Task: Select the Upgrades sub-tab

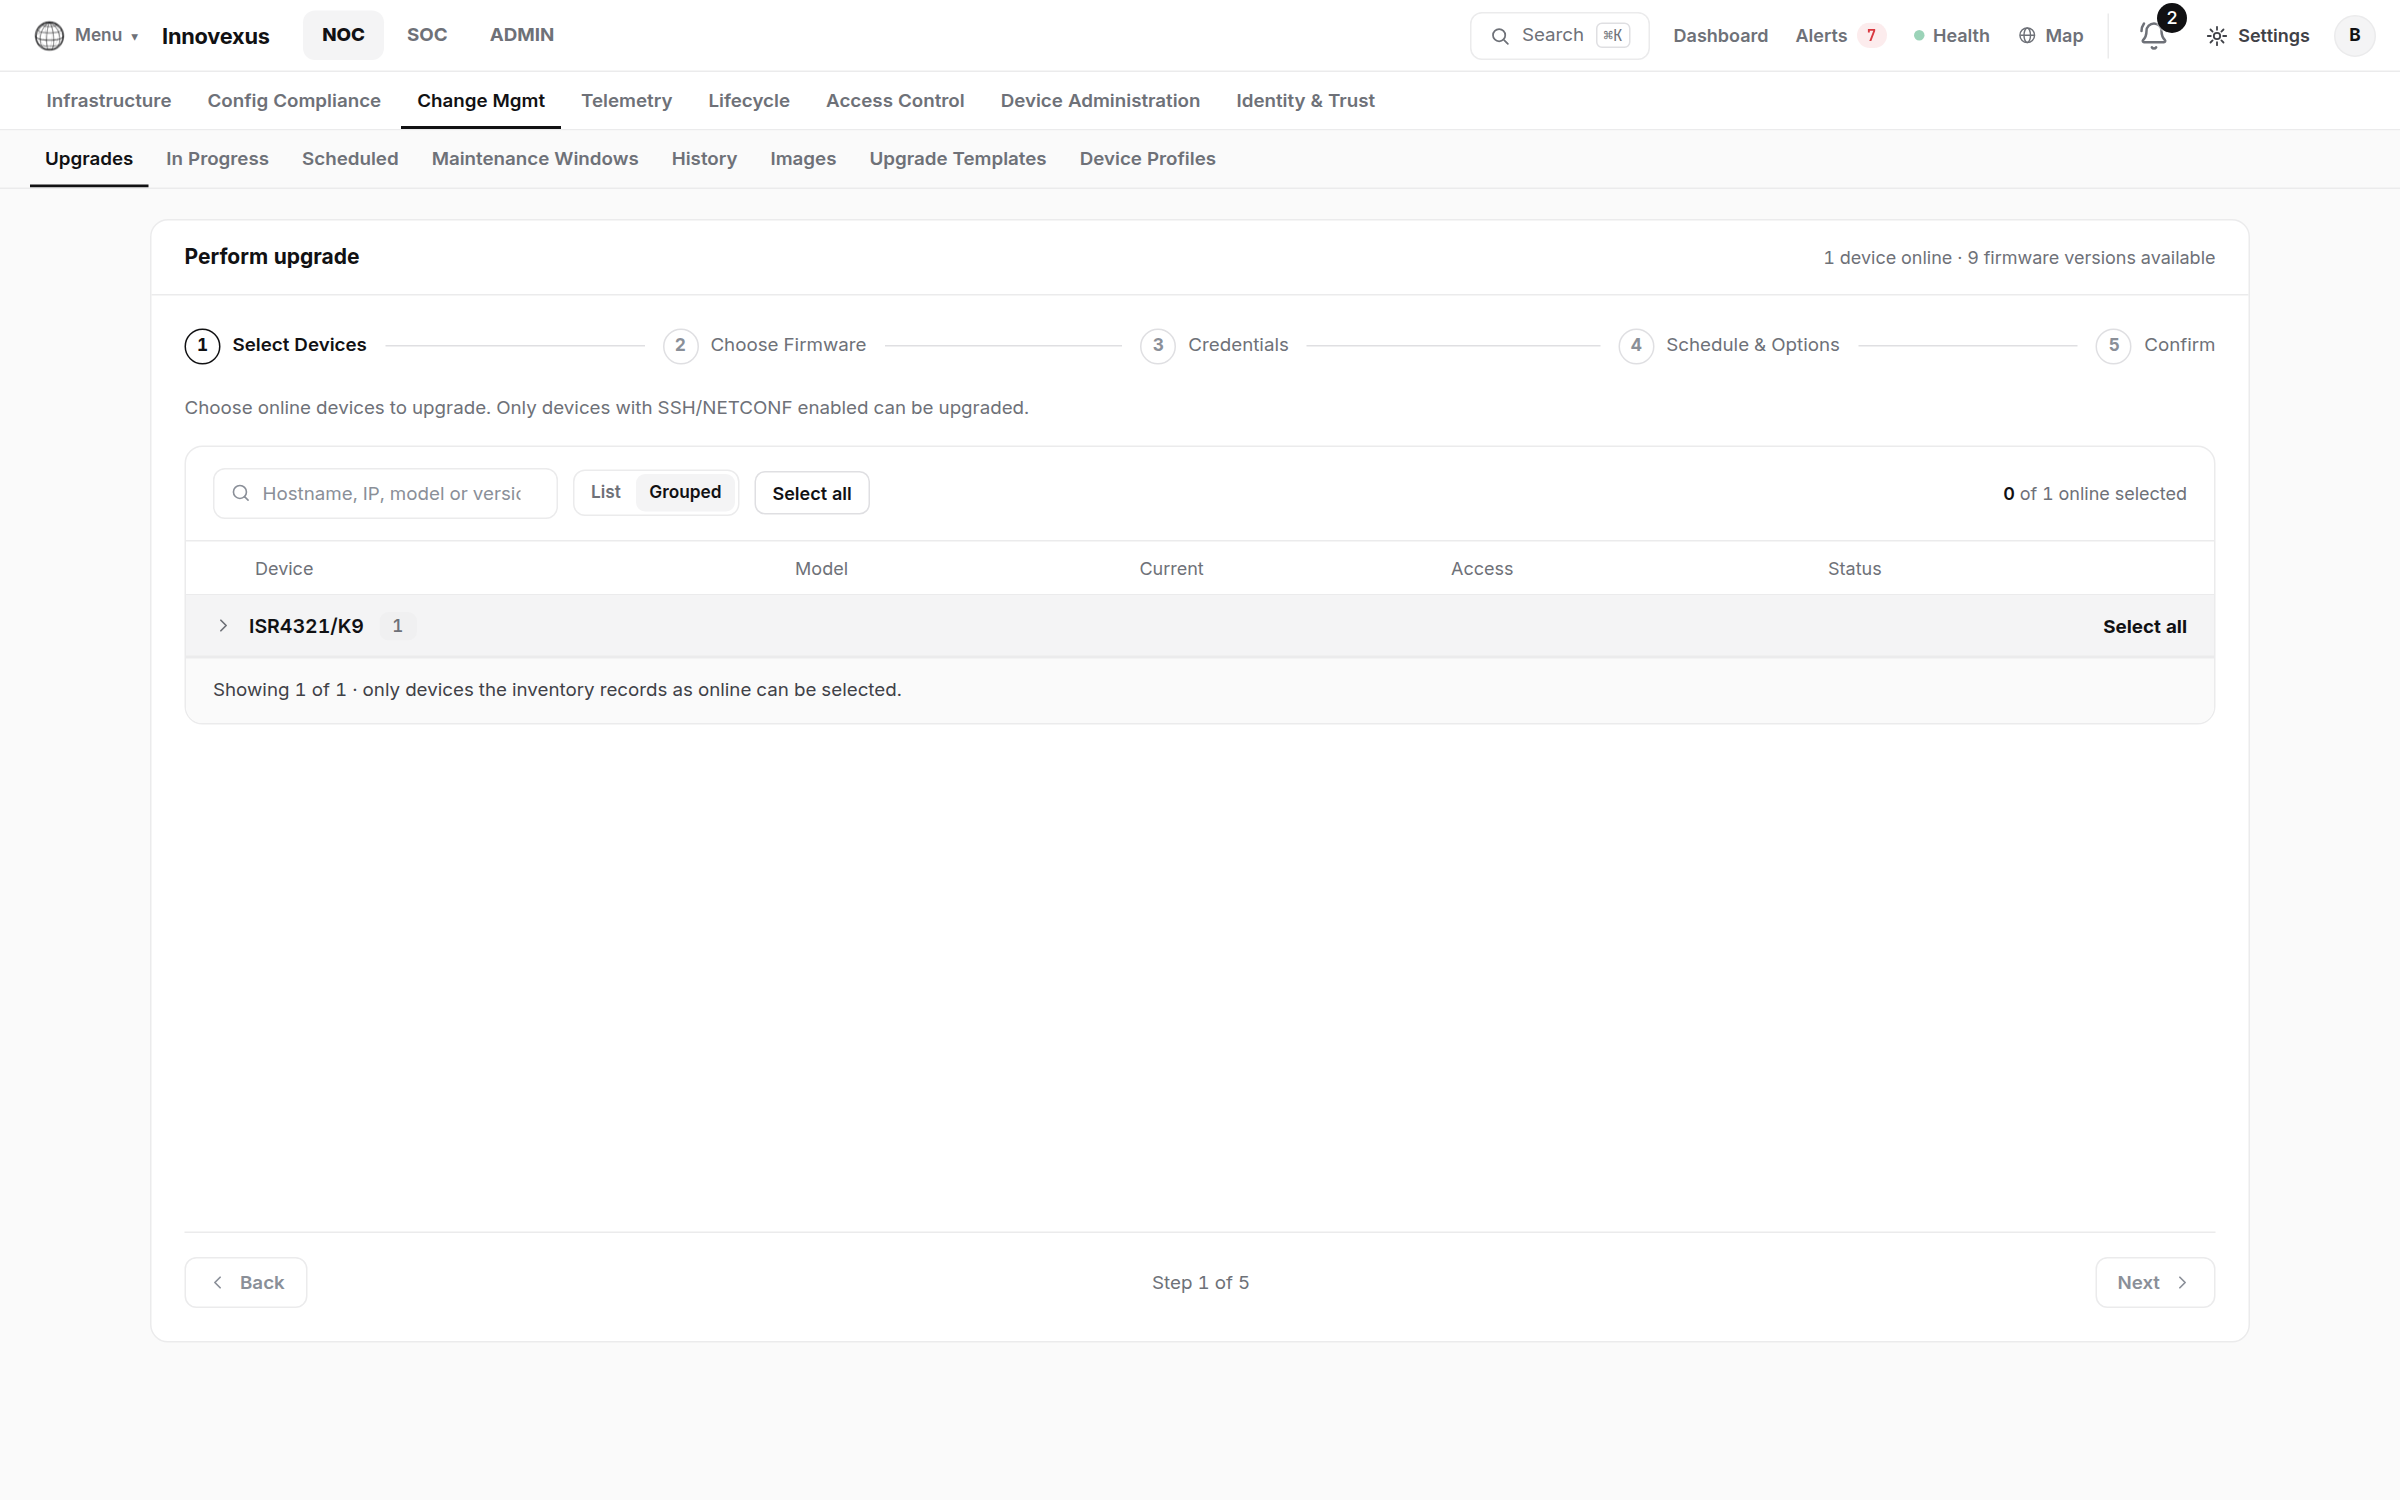Action: (x=89, y=159)
